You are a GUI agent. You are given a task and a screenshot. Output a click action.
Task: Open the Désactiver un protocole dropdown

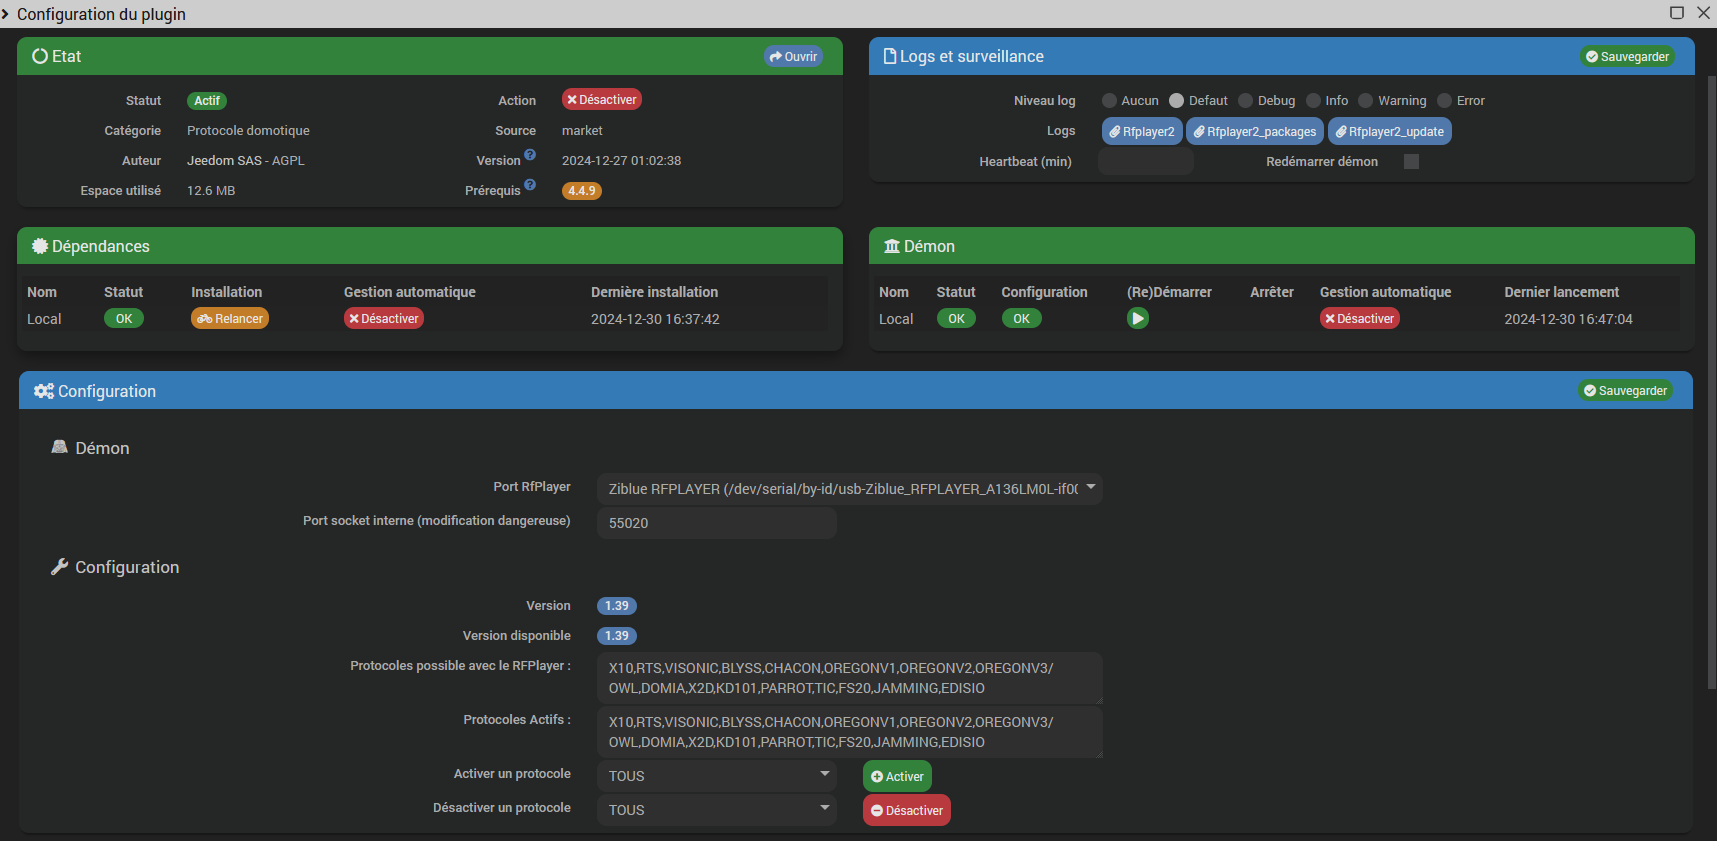(x=717, y=810)
